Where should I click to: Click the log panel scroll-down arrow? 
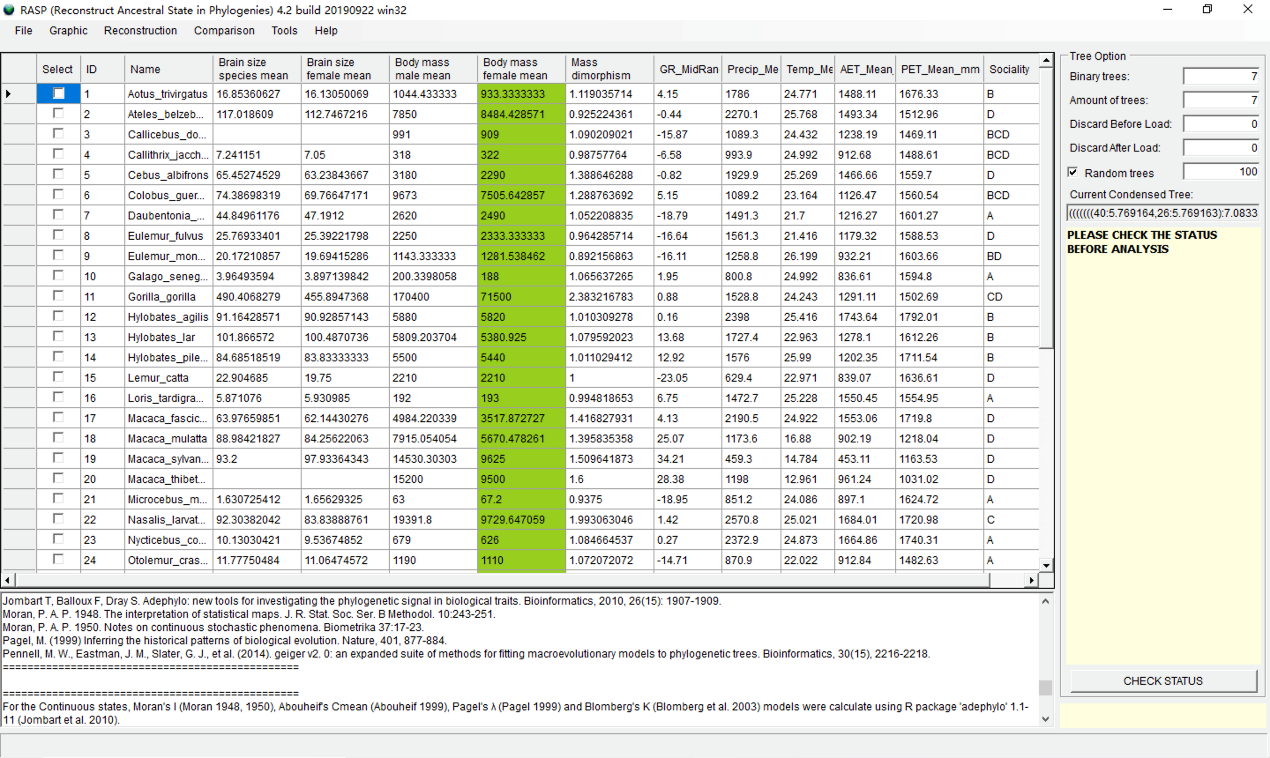click(x=1046, y=719)
